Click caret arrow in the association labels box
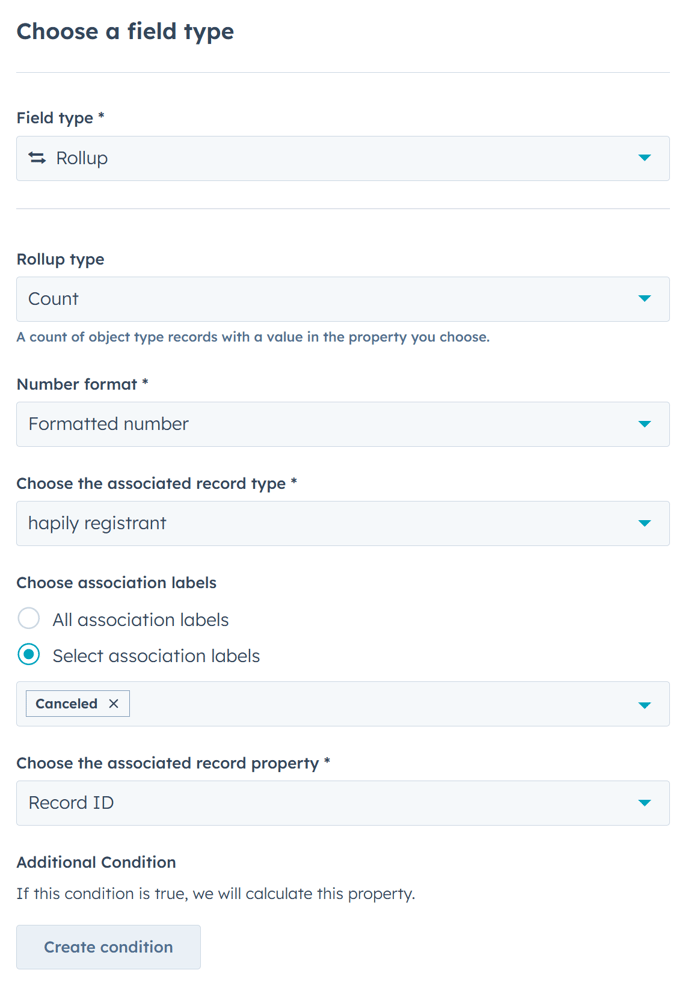 (x=645, y=705)
